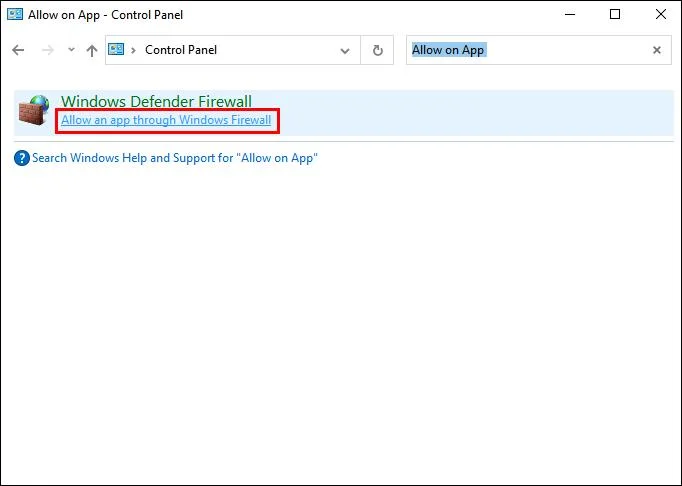Select the Control Panel breadcrumb
682x486 pixels.
[x=181, y=50]
